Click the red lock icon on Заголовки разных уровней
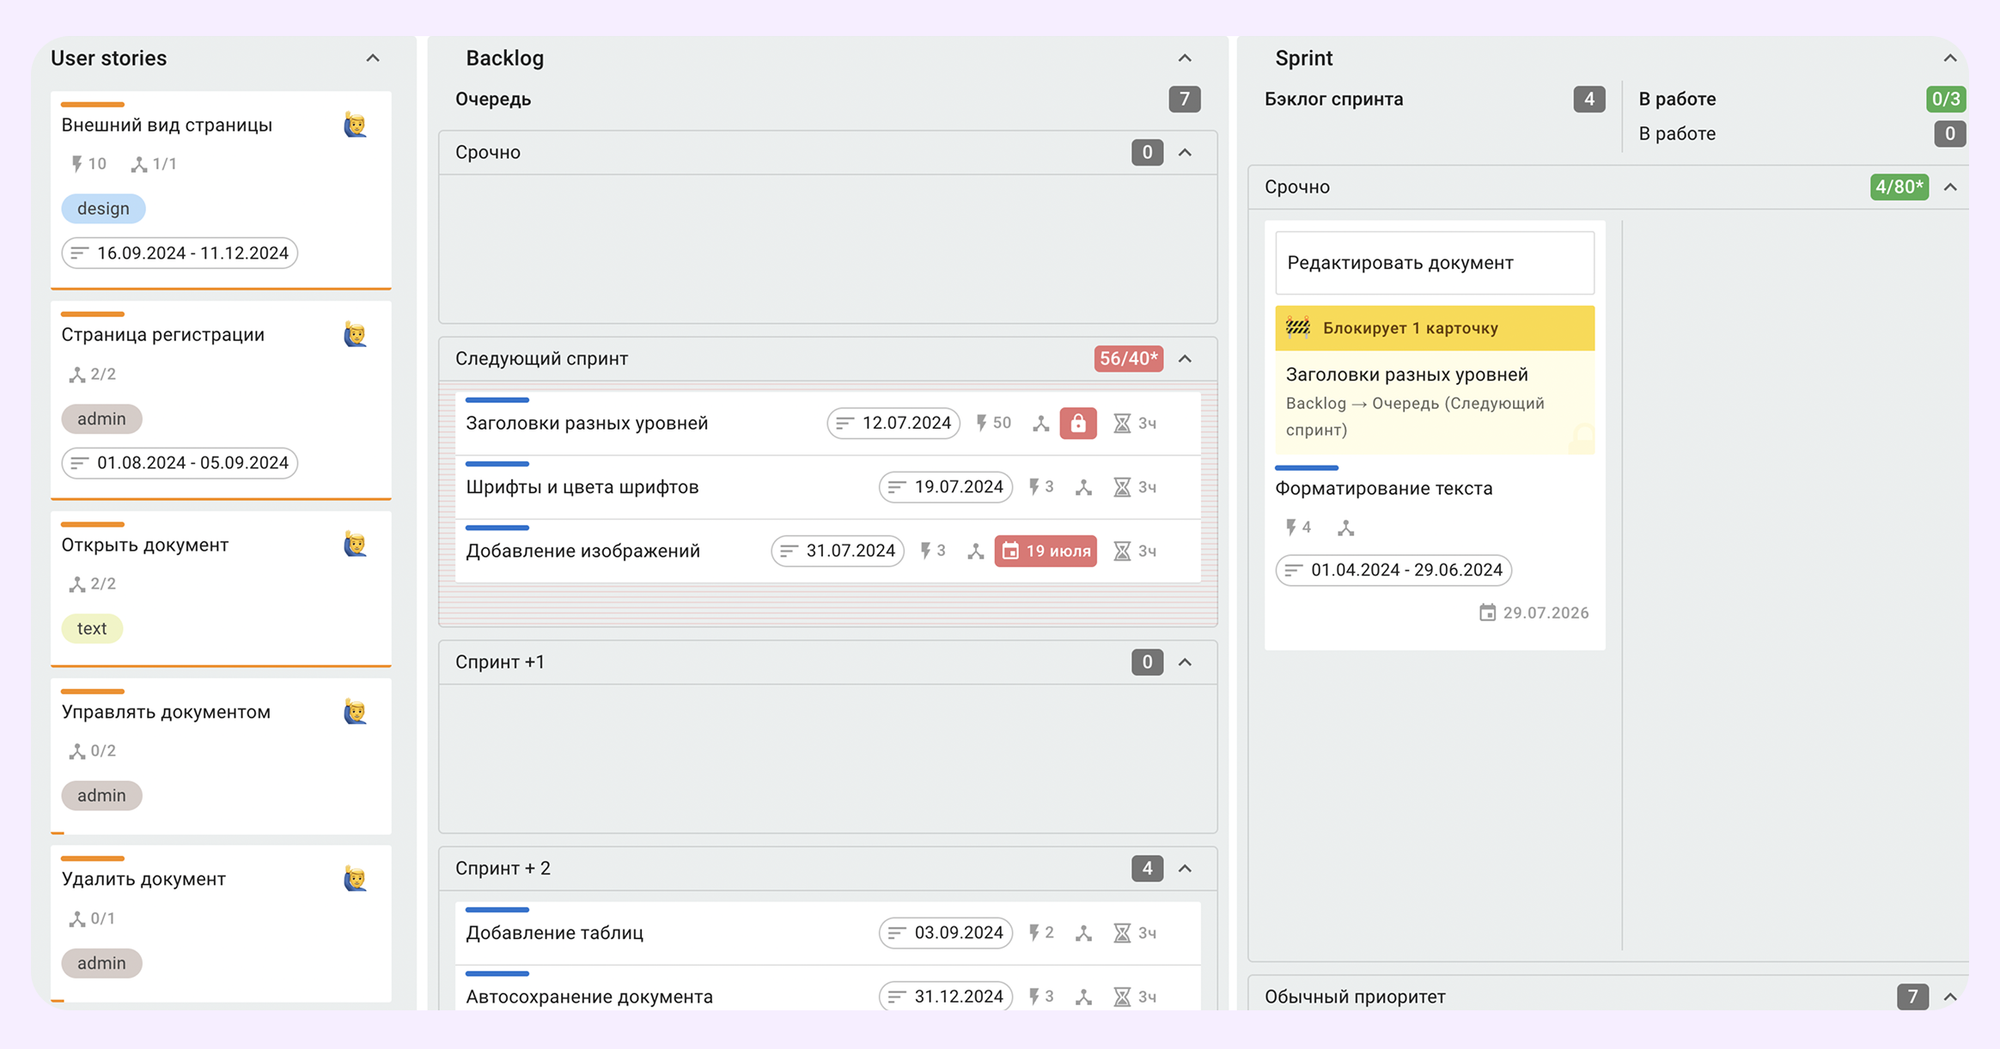Viewport: 2000px width, 1049px height. point(1078,423)
